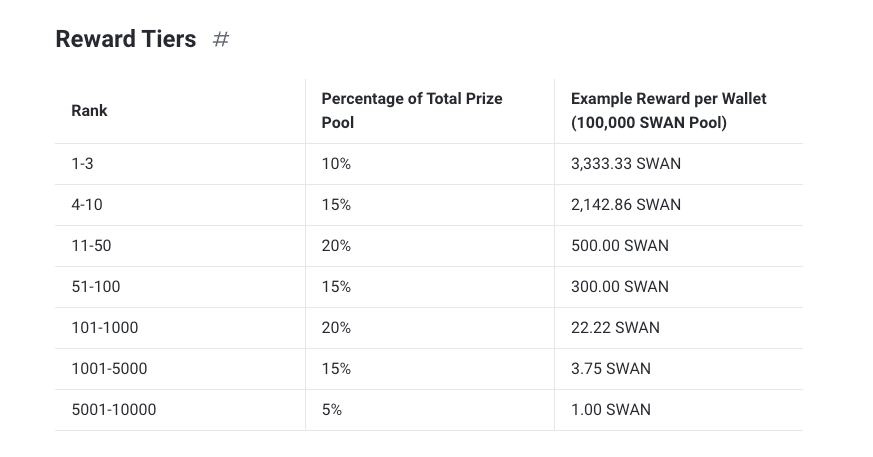This screenshot has width=873, height=457.
Task: Click the 3,333.33 SWAN reward value
Action: (626, 164)
